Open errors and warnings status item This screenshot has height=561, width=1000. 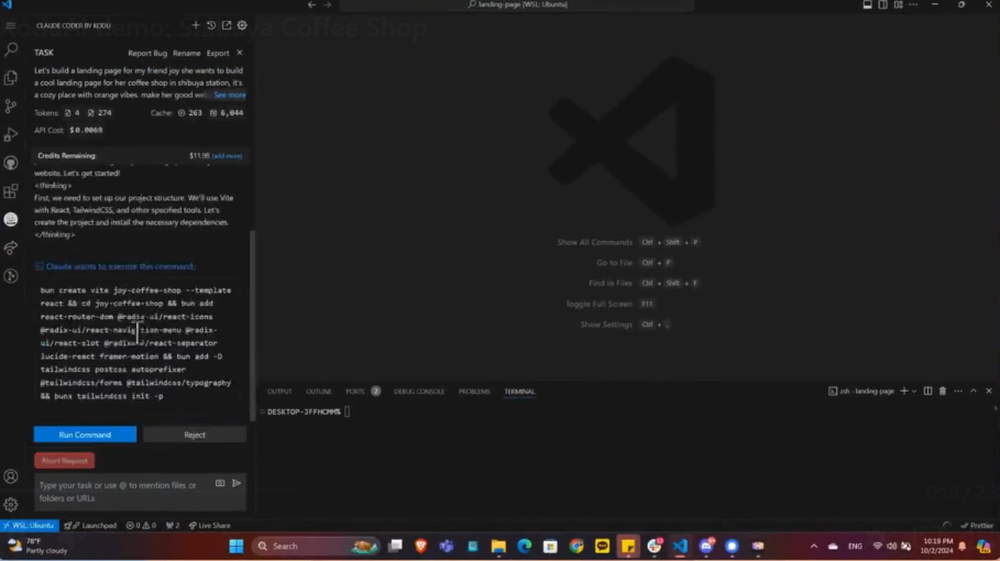coord(141,525)
